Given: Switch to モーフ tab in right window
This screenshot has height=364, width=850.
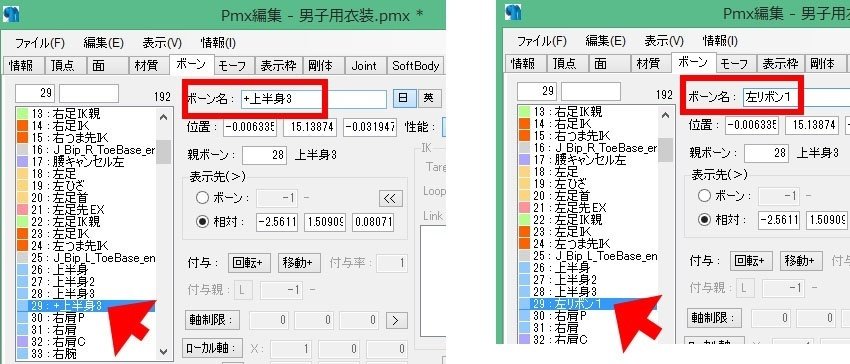Looking at the screenshot, I should [x=735, y=63].
